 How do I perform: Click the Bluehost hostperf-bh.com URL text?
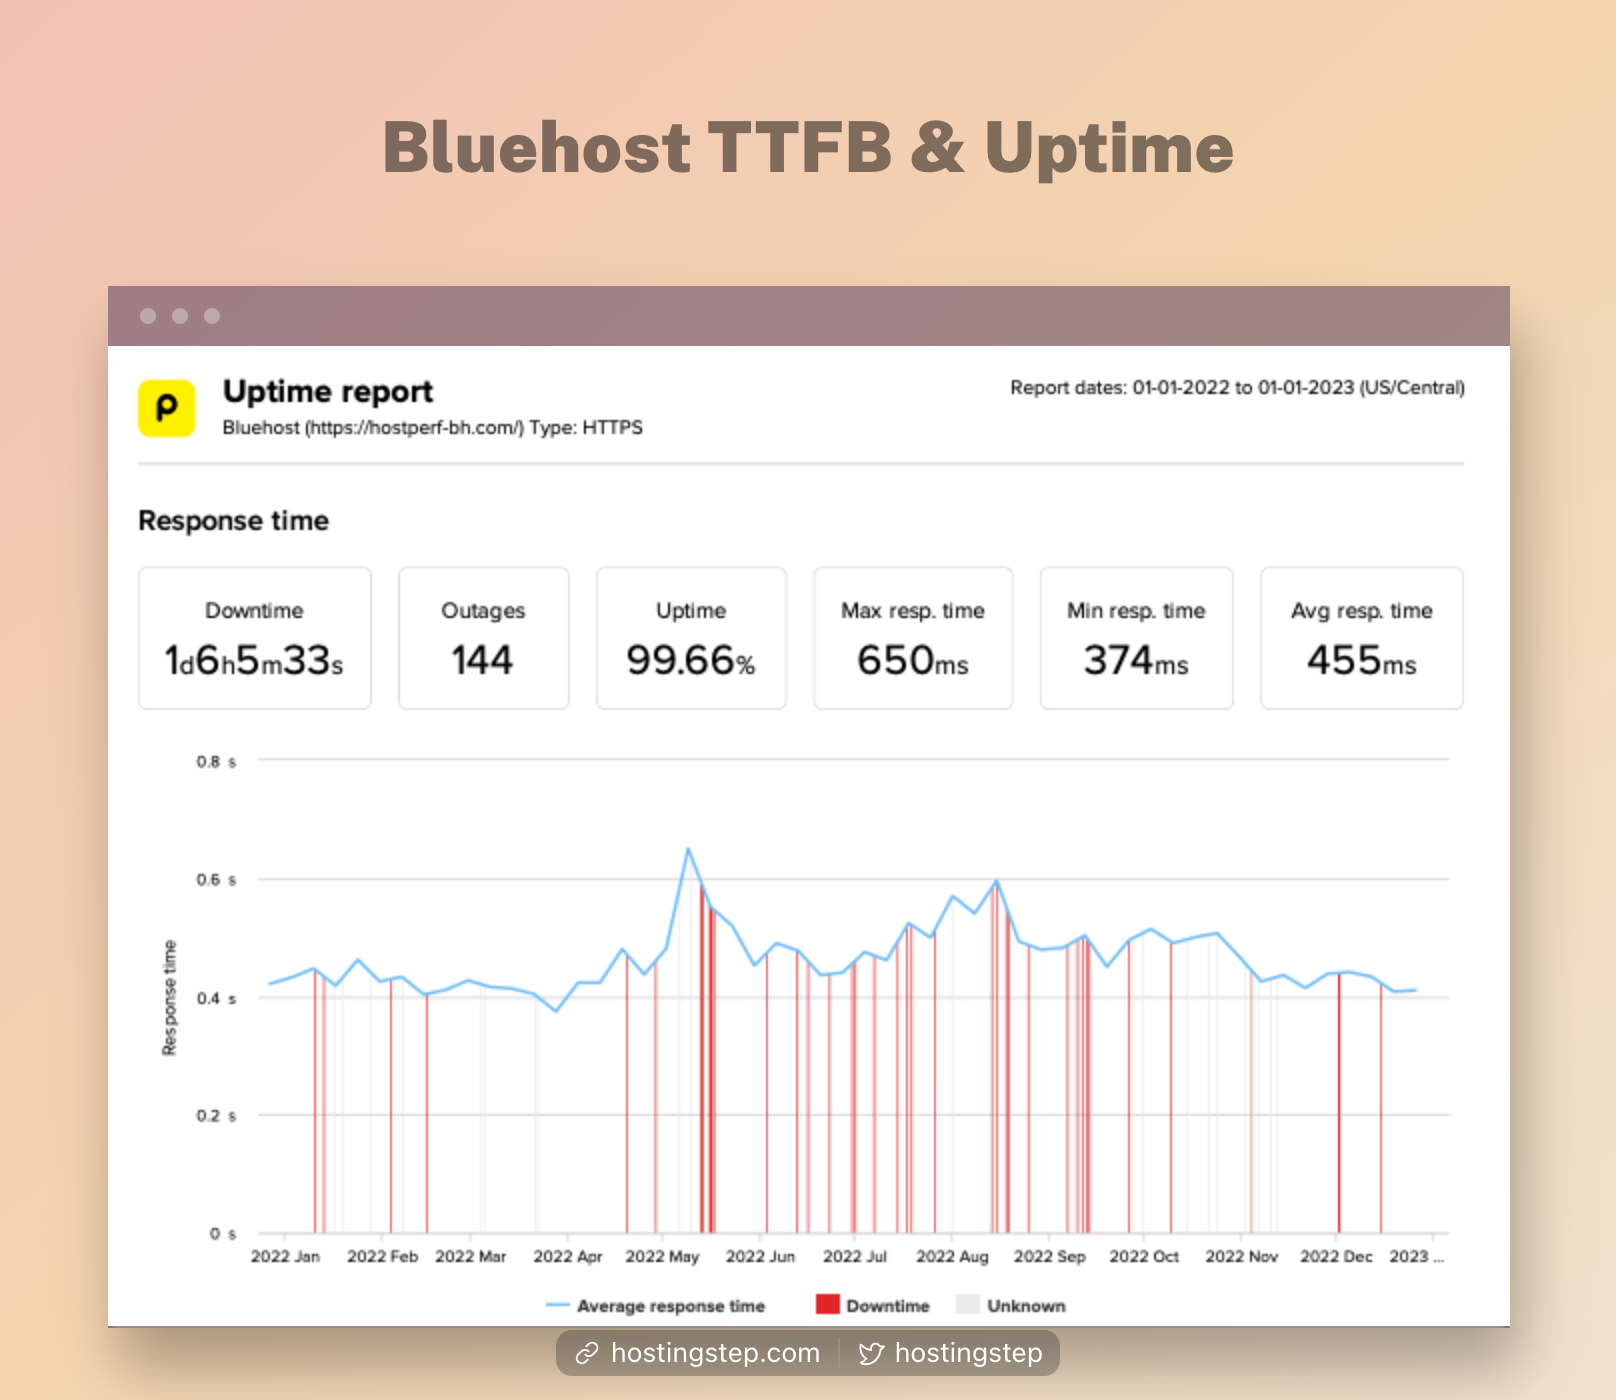(x=432, y=428)
